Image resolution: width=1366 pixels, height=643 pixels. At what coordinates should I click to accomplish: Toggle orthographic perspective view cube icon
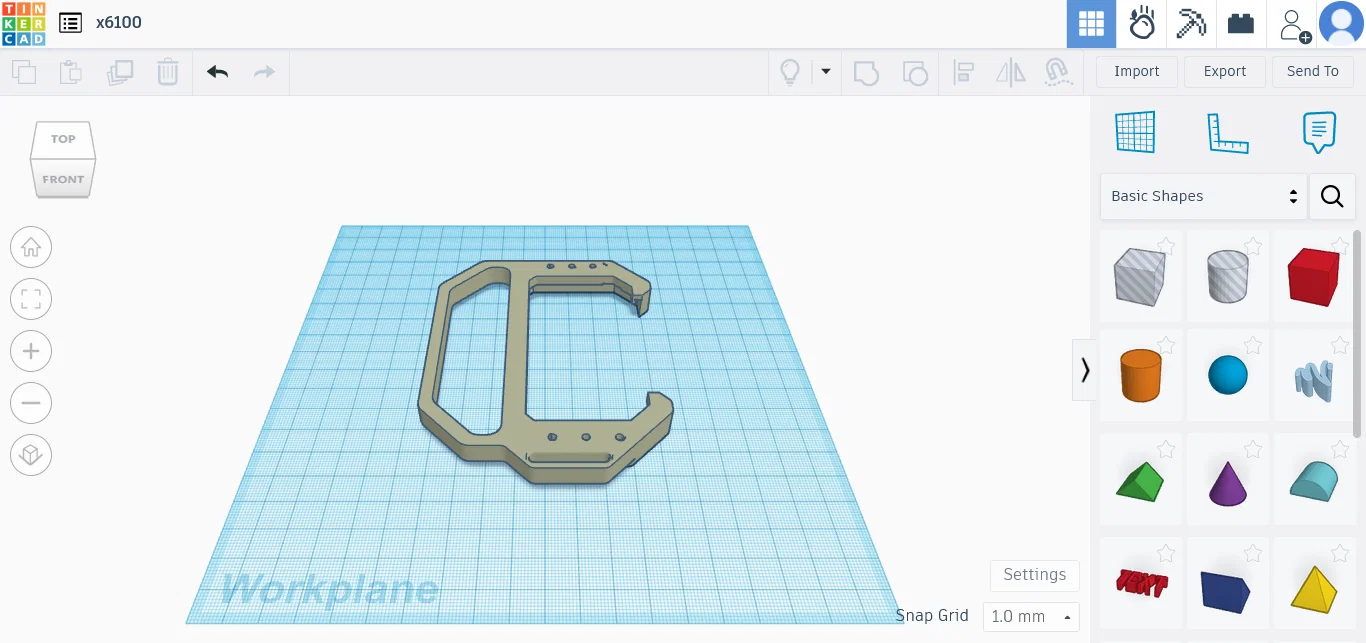tap(31, 456)
